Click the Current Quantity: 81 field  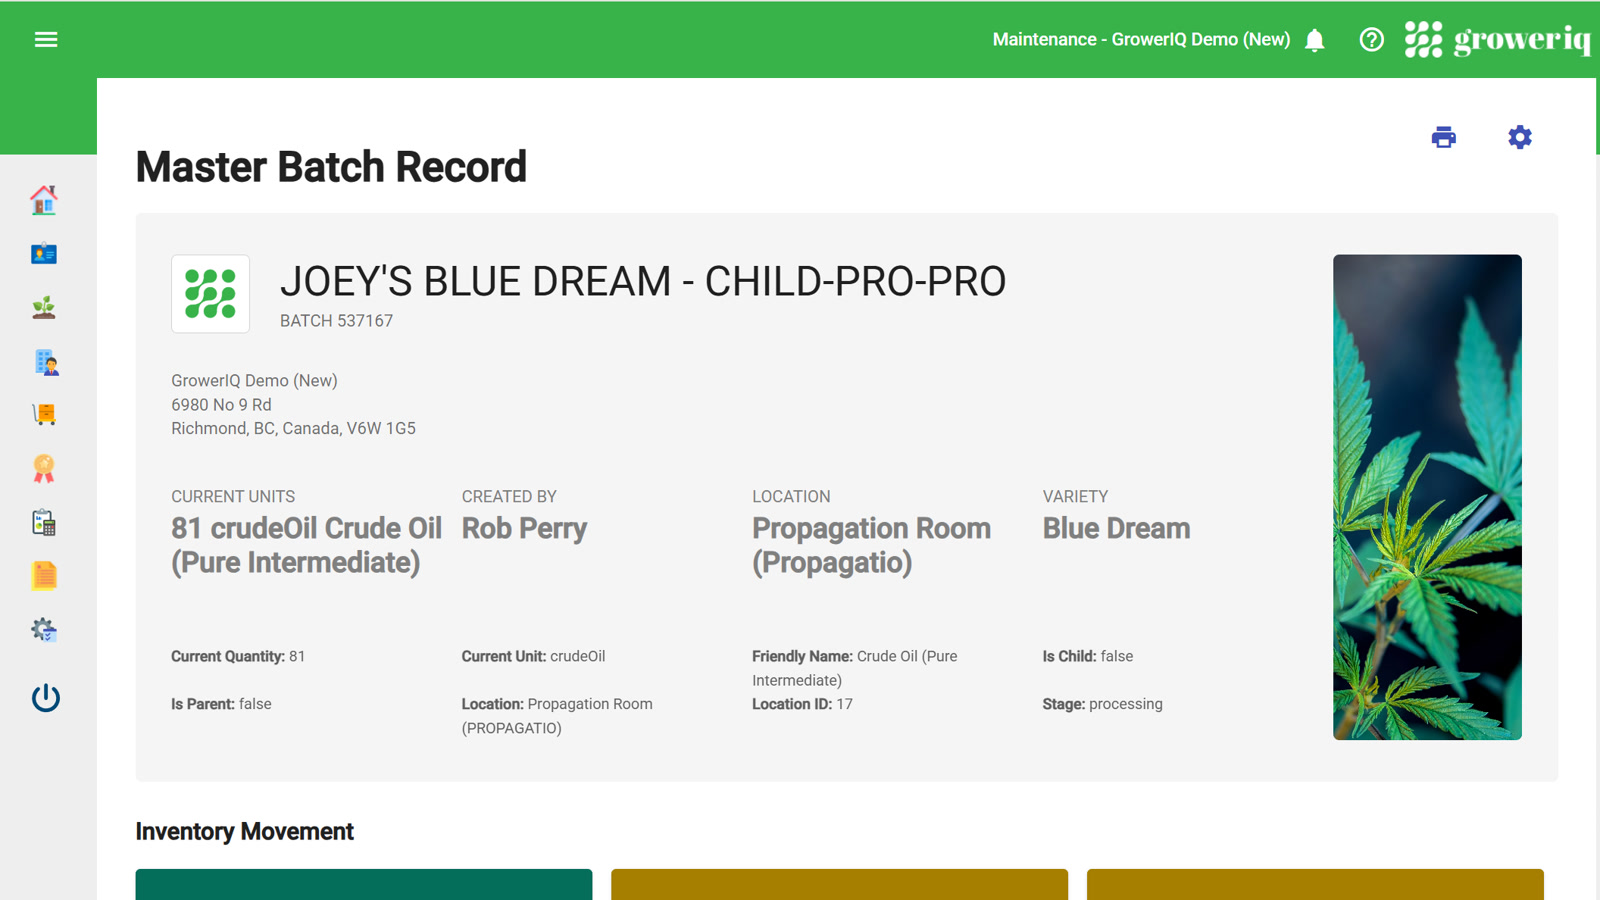[238, 657]
